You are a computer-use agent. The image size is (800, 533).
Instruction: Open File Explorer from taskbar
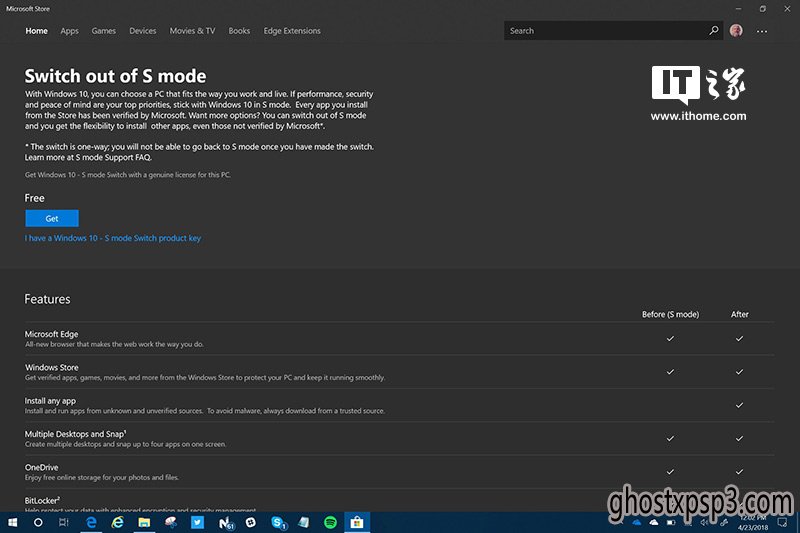[144, 522]
